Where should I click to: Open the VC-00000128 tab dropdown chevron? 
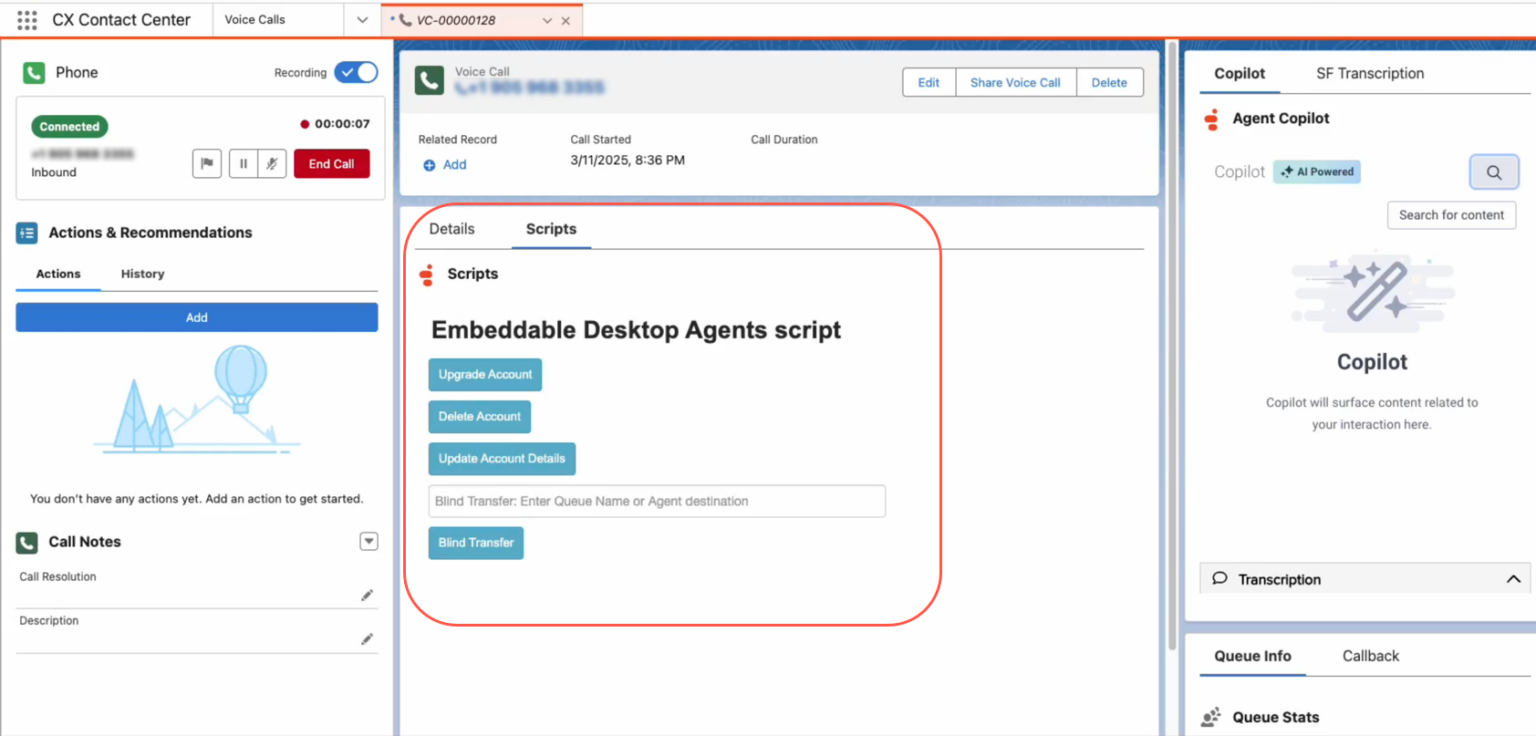[x=546, y=19]
